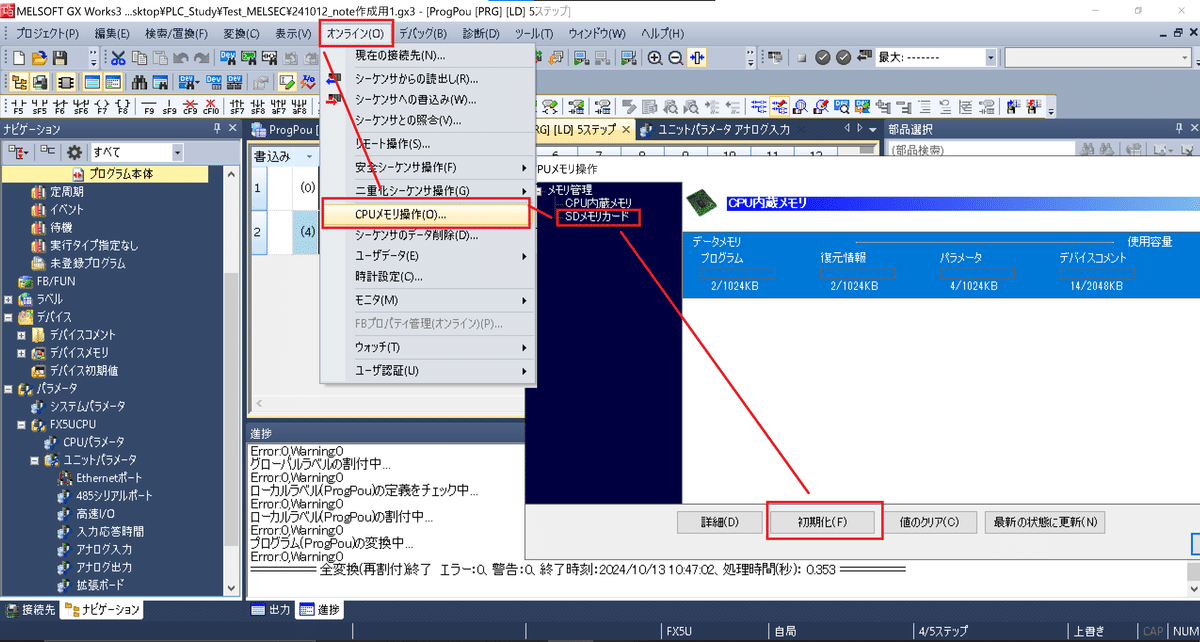This screenshot has height=642, width=1200.
Task: Click the Open project folder icon
Action: (x=40, y=58)
